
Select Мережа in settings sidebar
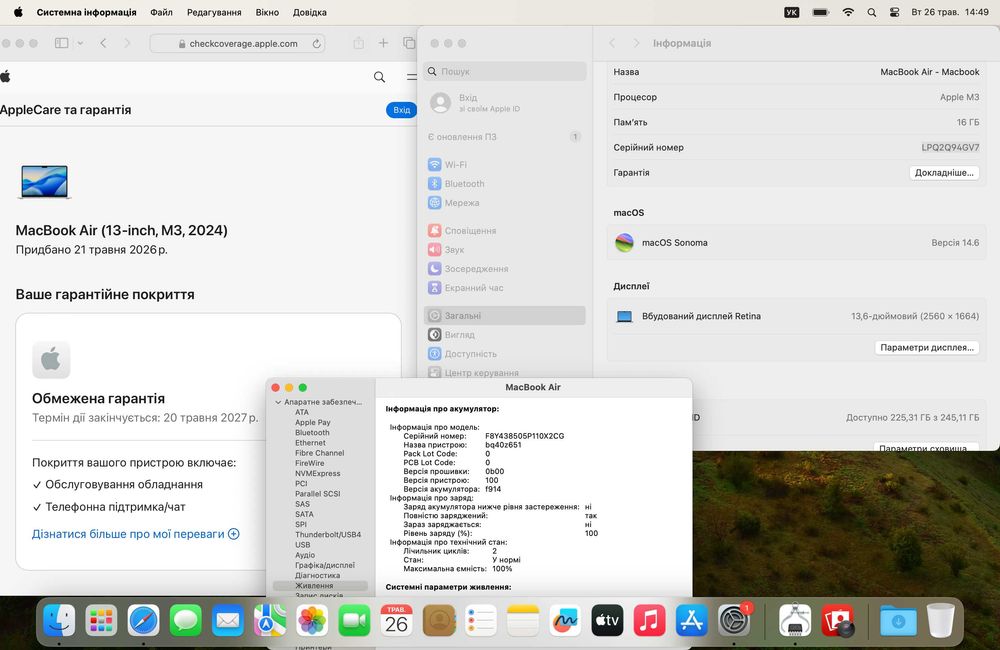[x=504, y=203]
